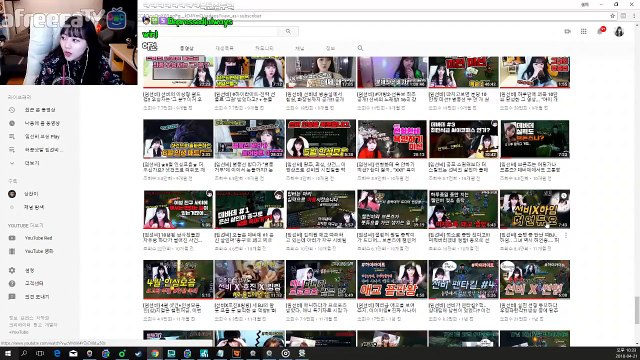The width and height of the screenshot is (640, 360).
Task: Switch to Google Chrome on taskbar
Action: pyautogui.click(x=155, y=353)
